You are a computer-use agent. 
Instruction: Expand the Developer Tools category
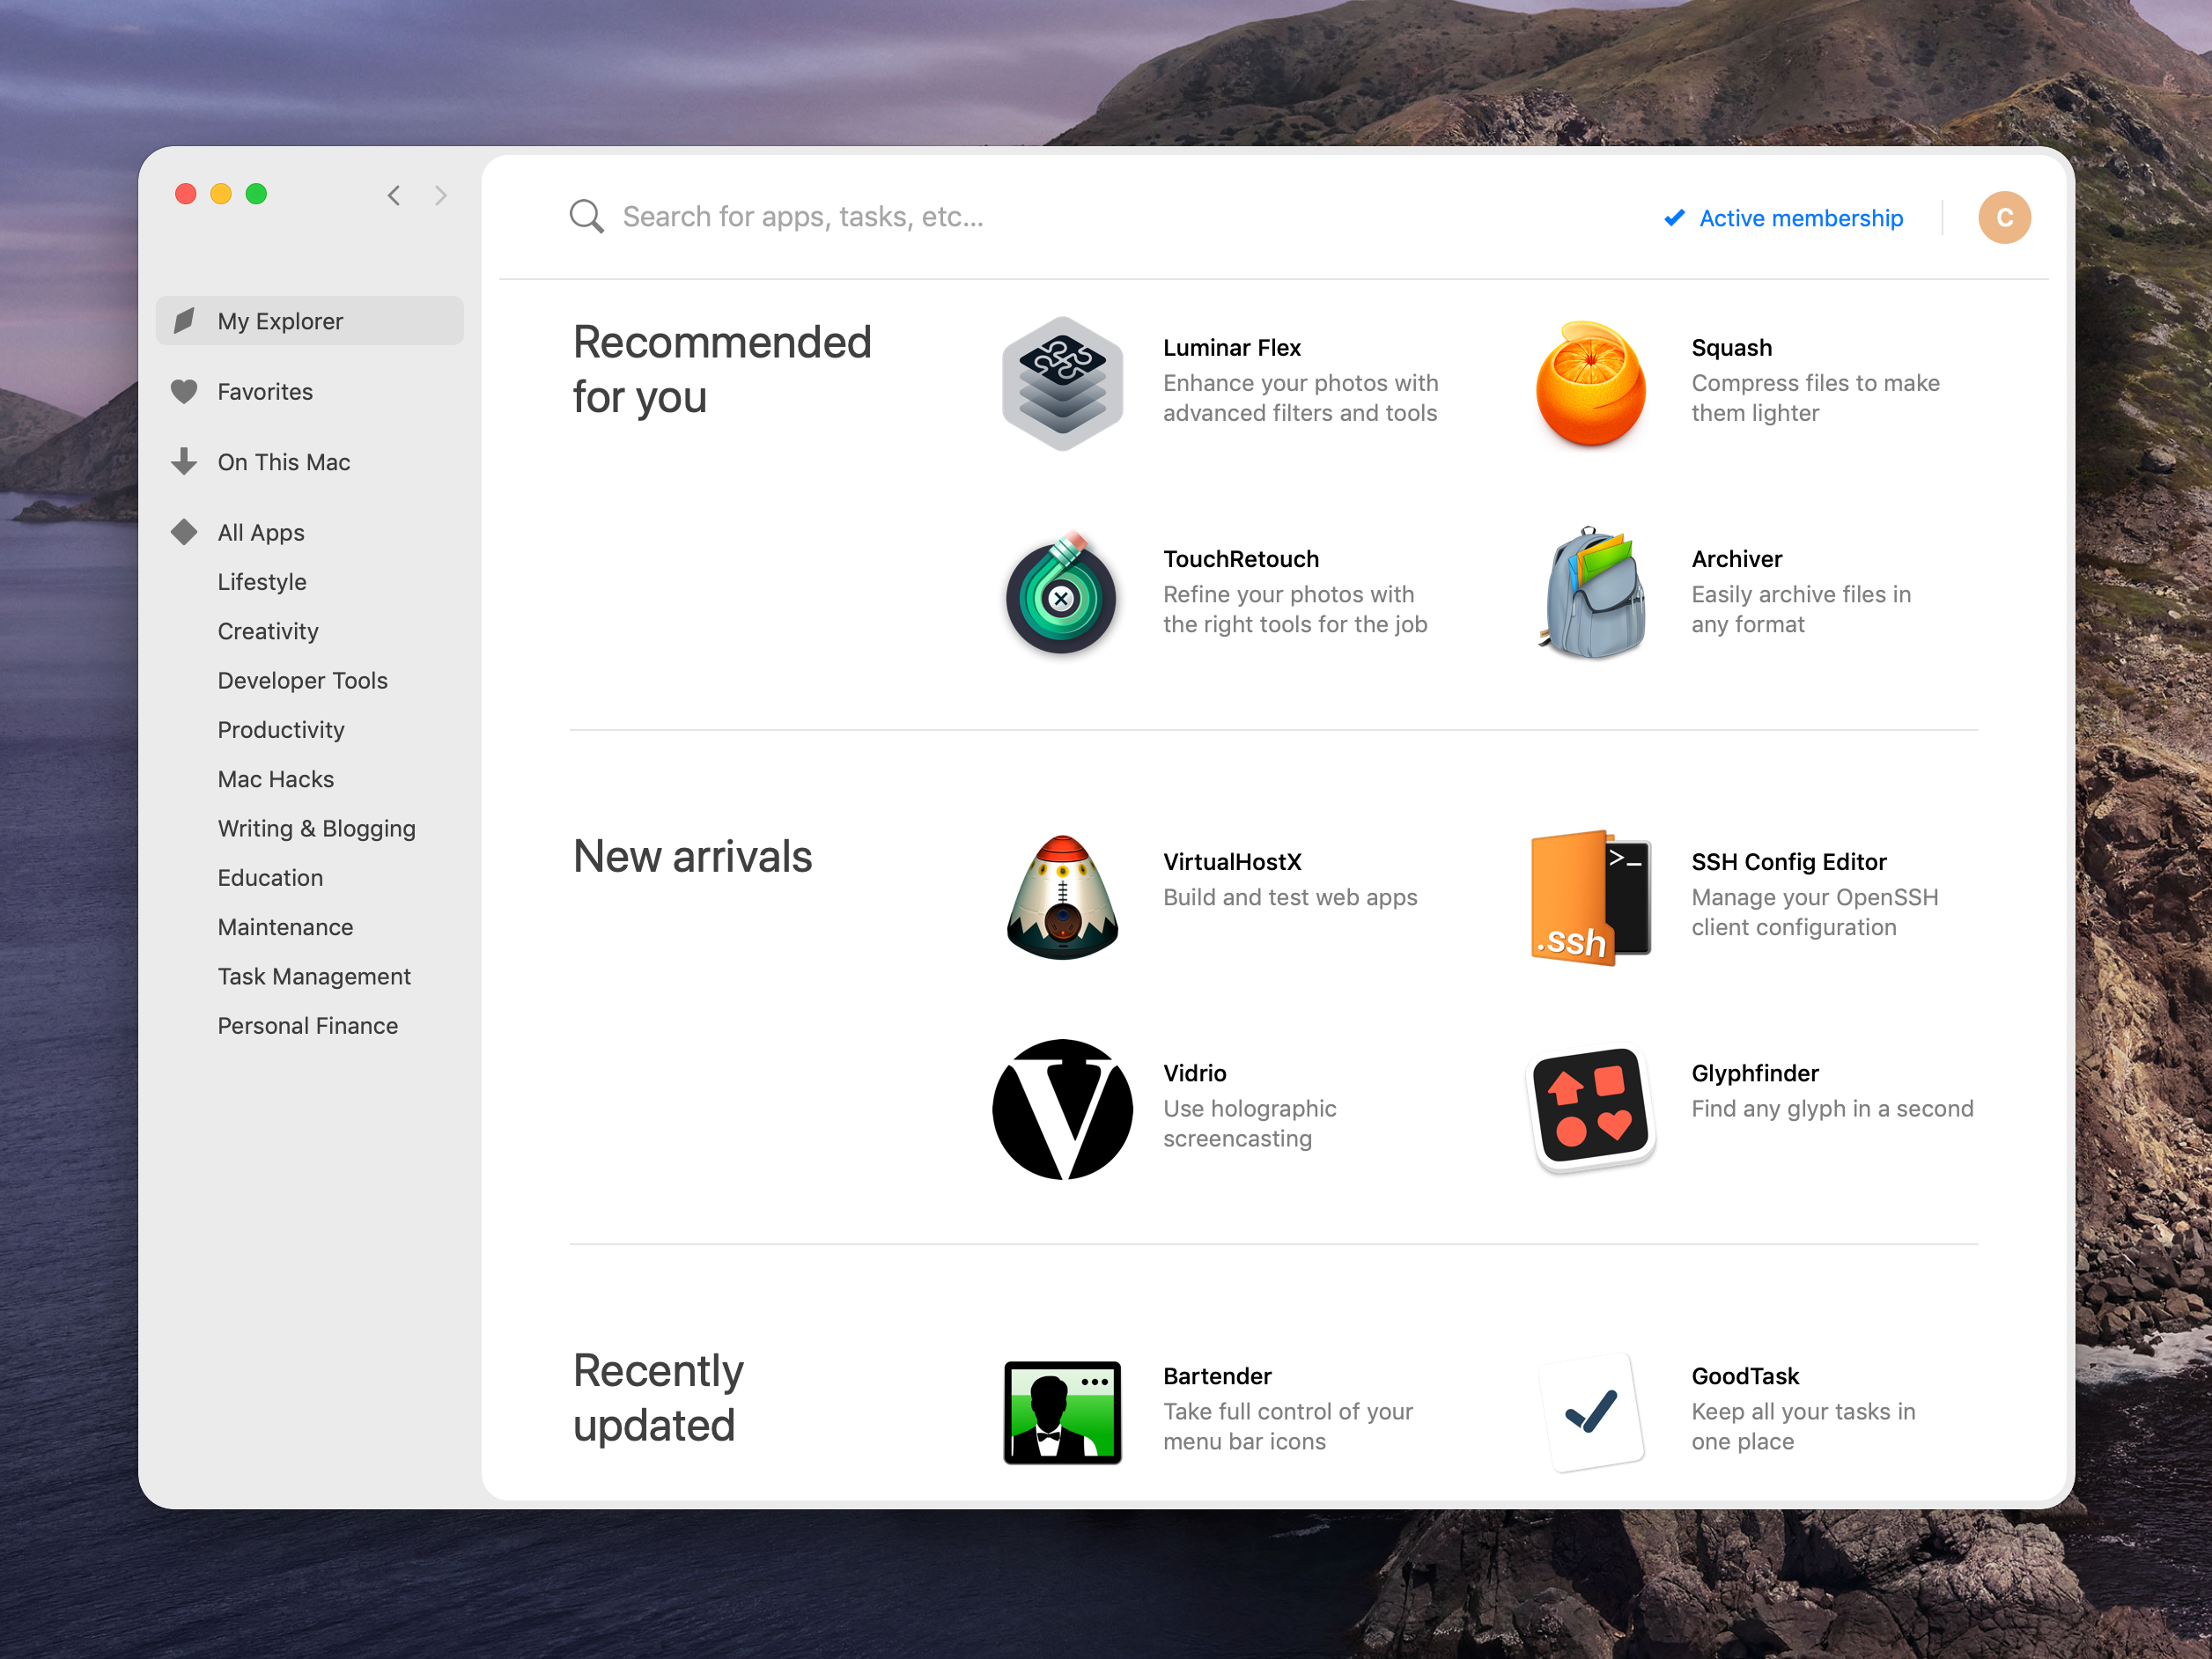301,680
